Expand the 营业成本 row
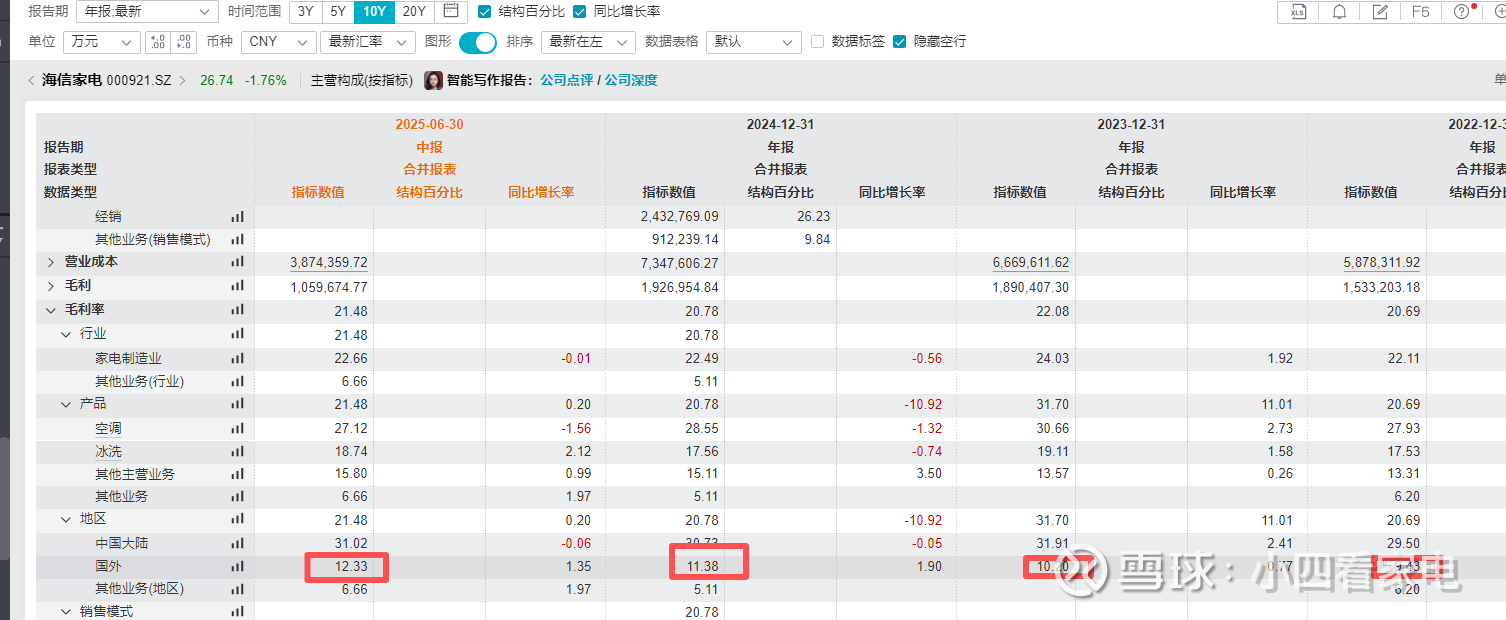1506x620 pixels. tap(51, 262)
